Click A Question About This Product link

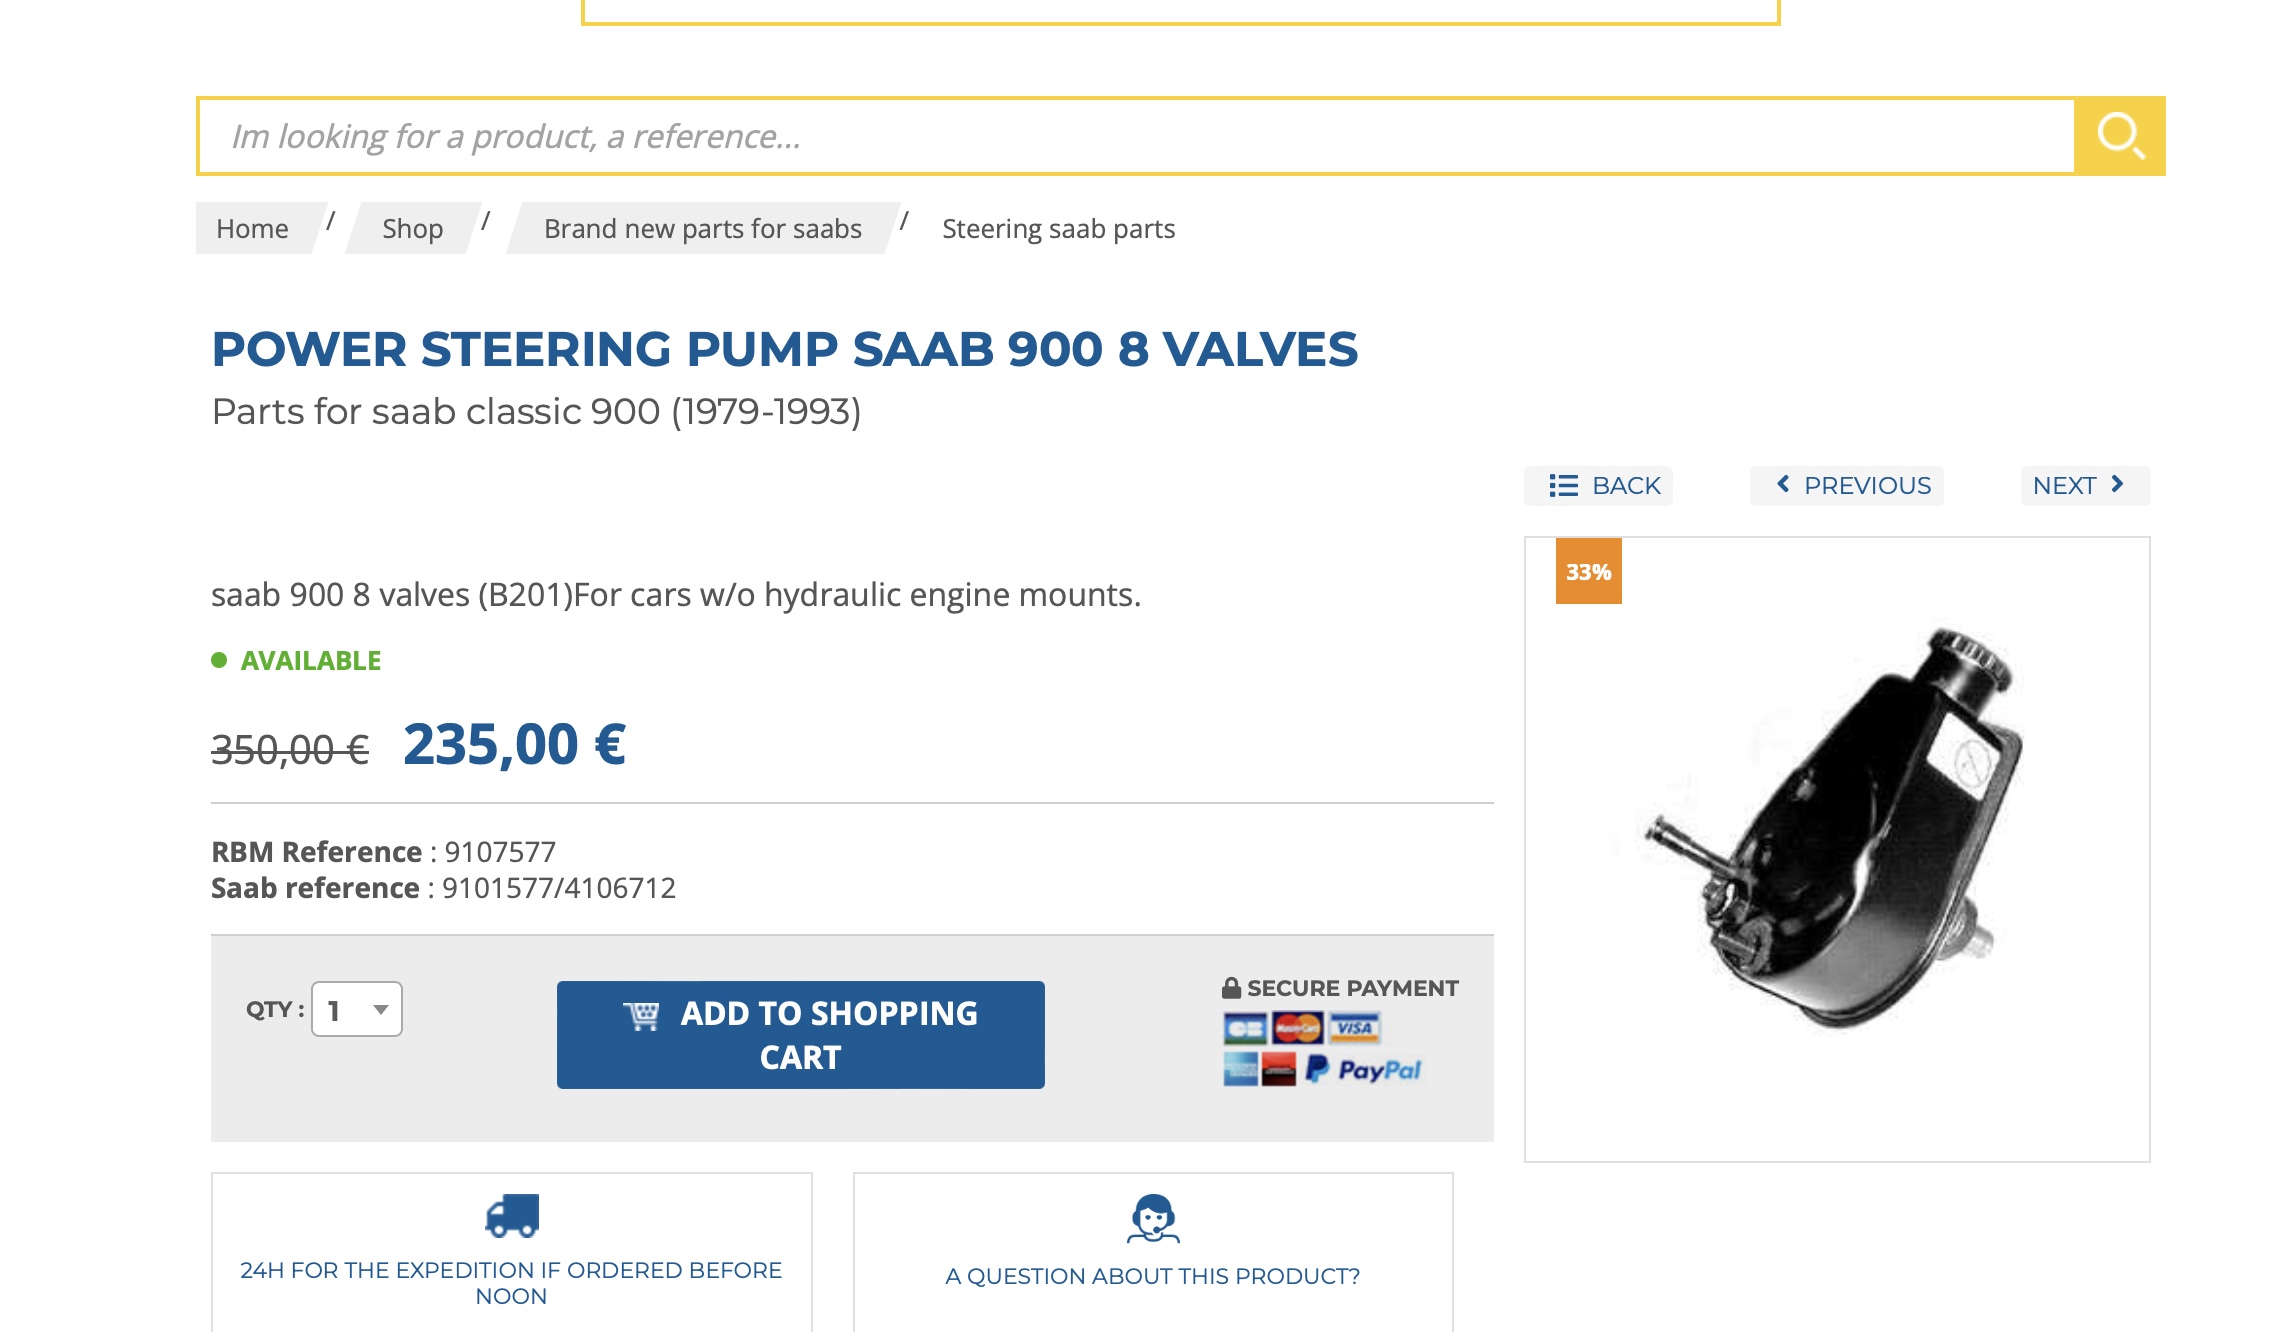(x=1152, y=1276)
